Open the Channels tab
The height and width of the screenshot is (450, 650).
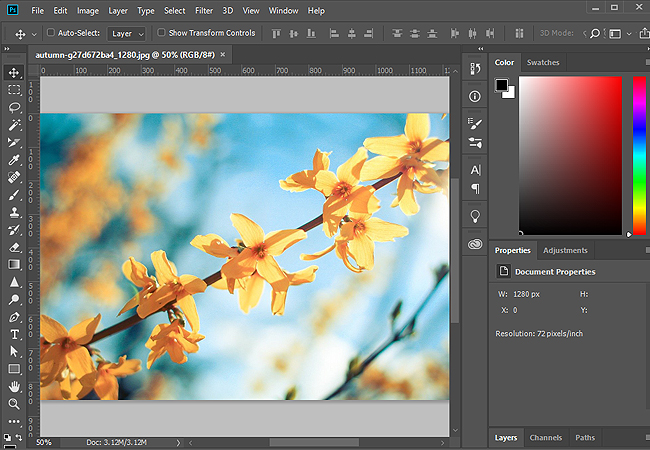pyautogui.click(x=545, y=437)
